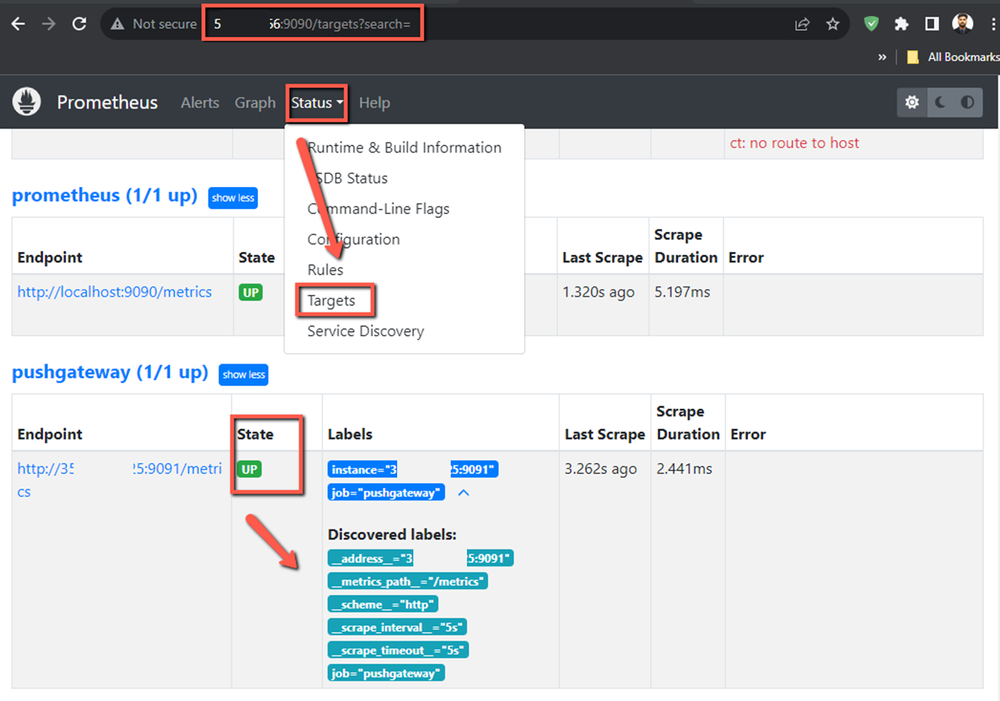
Task: Open the Chrome extensions puzzle icon
Action: click(x=901, y=23)
